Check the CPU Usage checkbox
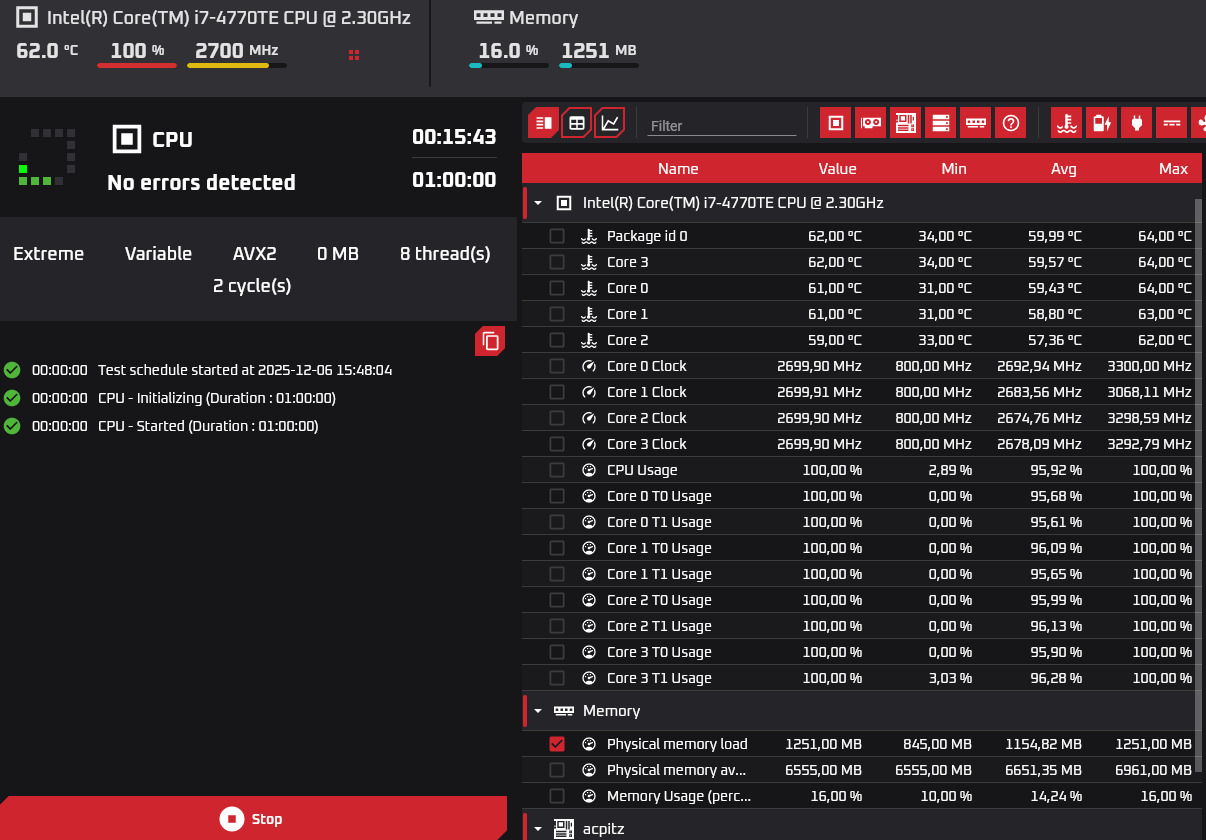 pos(557,470)
